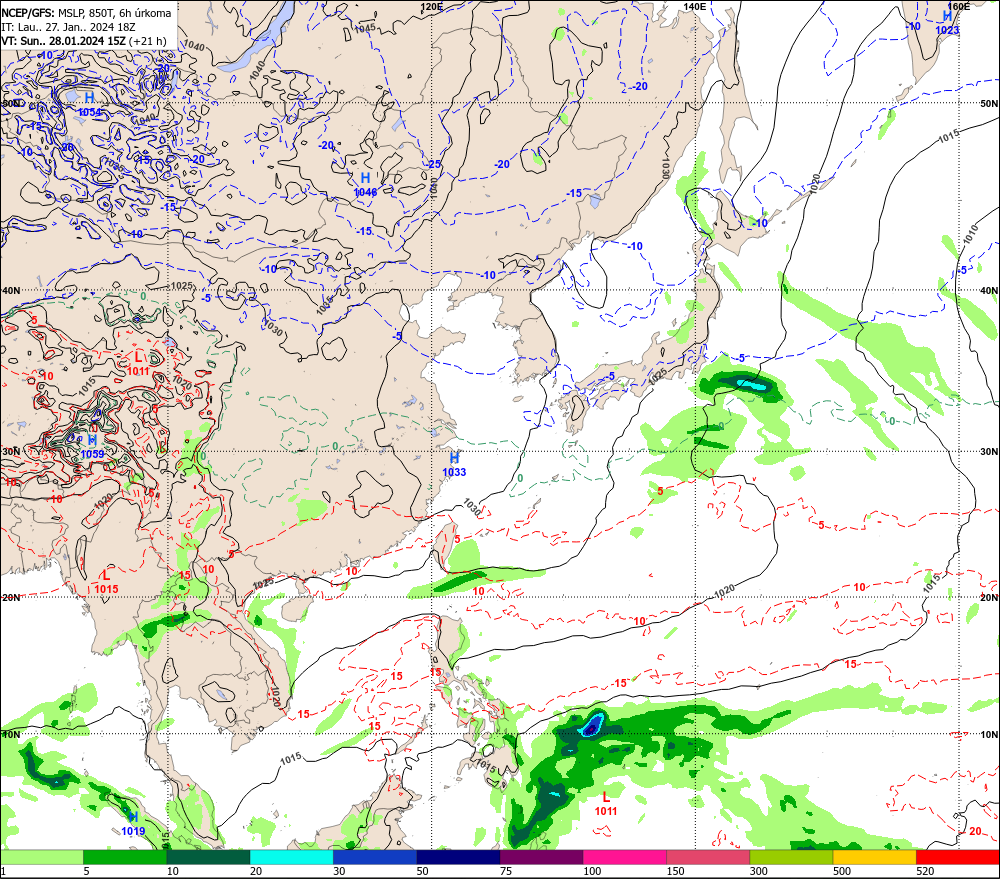
Task: Click the 160E longitude label
Action: click(959, 6)
